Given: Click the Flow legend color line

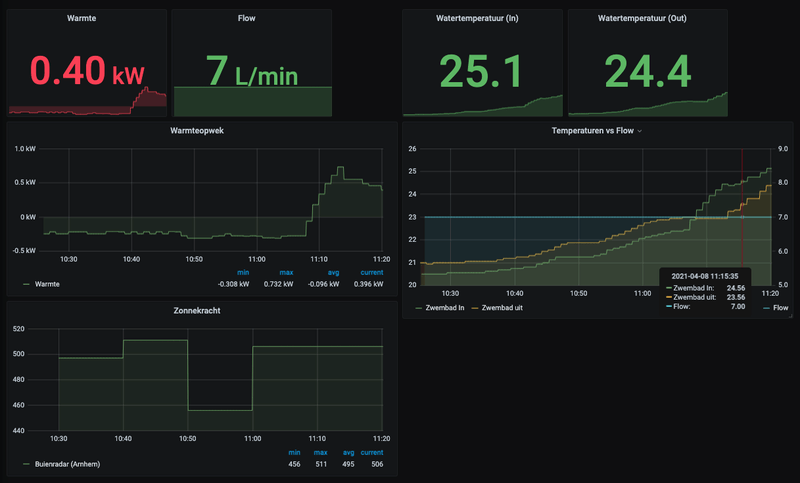Looking at the screenshot, I should pyautogui.click(x=766, y=308).
